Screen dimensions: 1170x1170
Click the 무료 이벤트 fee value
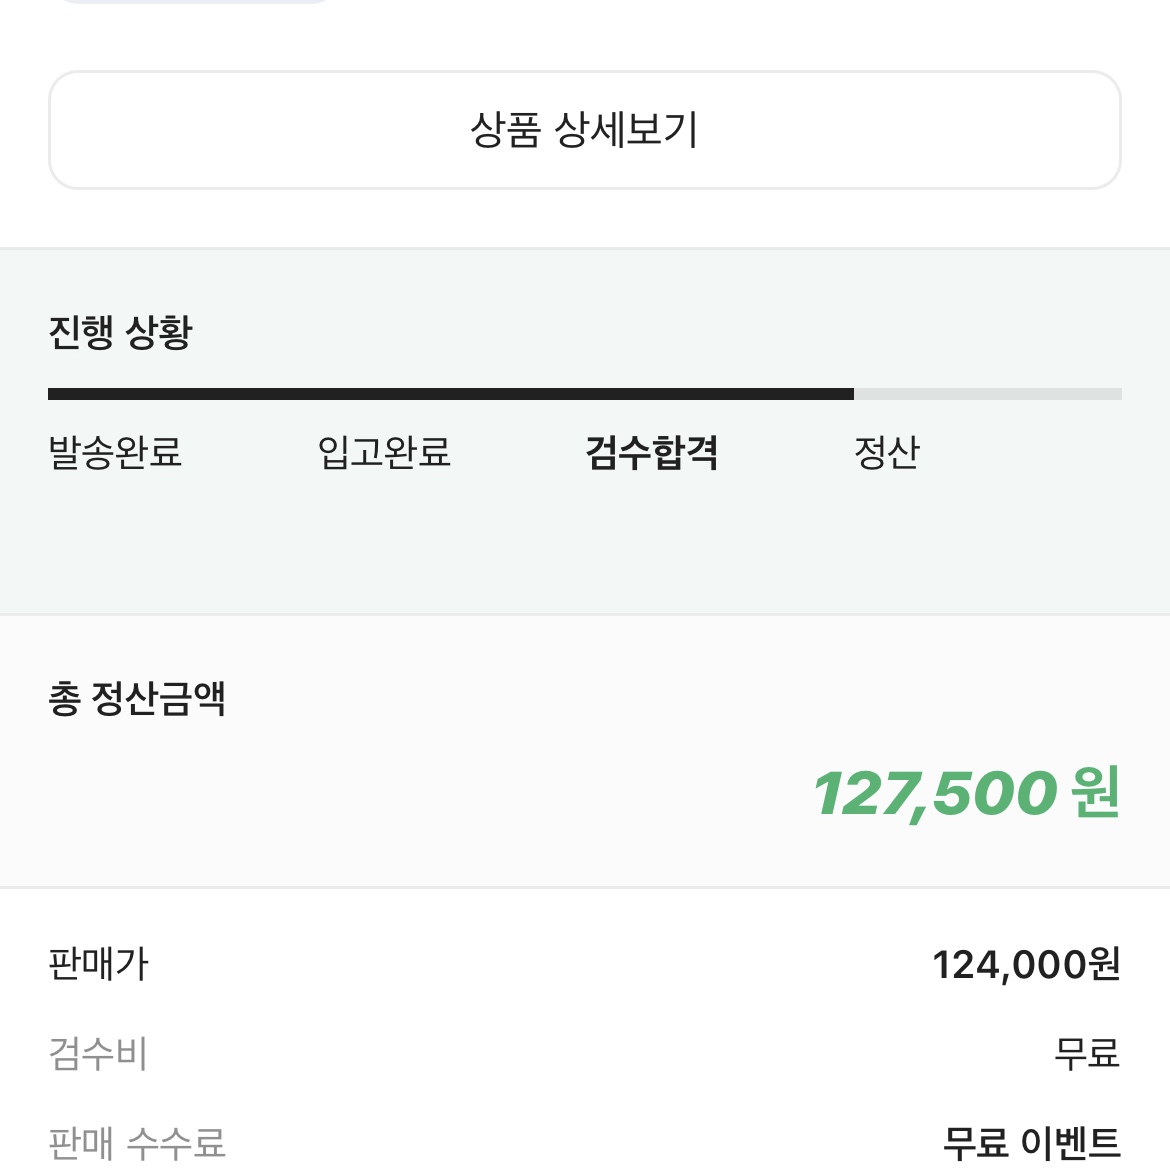[x=1032, y=1142]
